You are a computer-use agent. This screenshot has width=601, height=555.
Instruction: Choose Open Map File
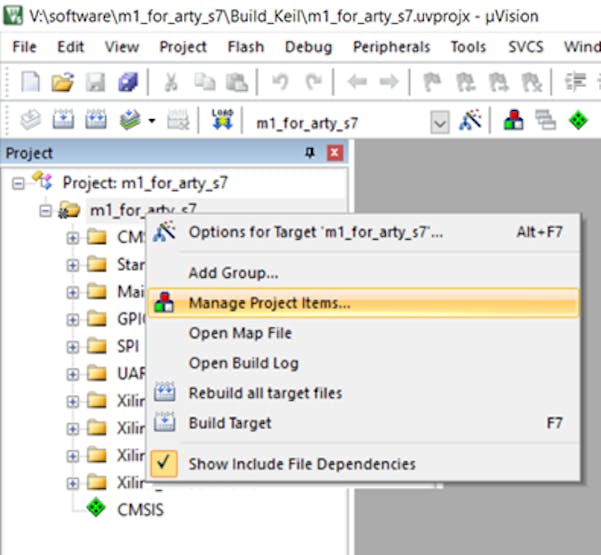point(363,333)
